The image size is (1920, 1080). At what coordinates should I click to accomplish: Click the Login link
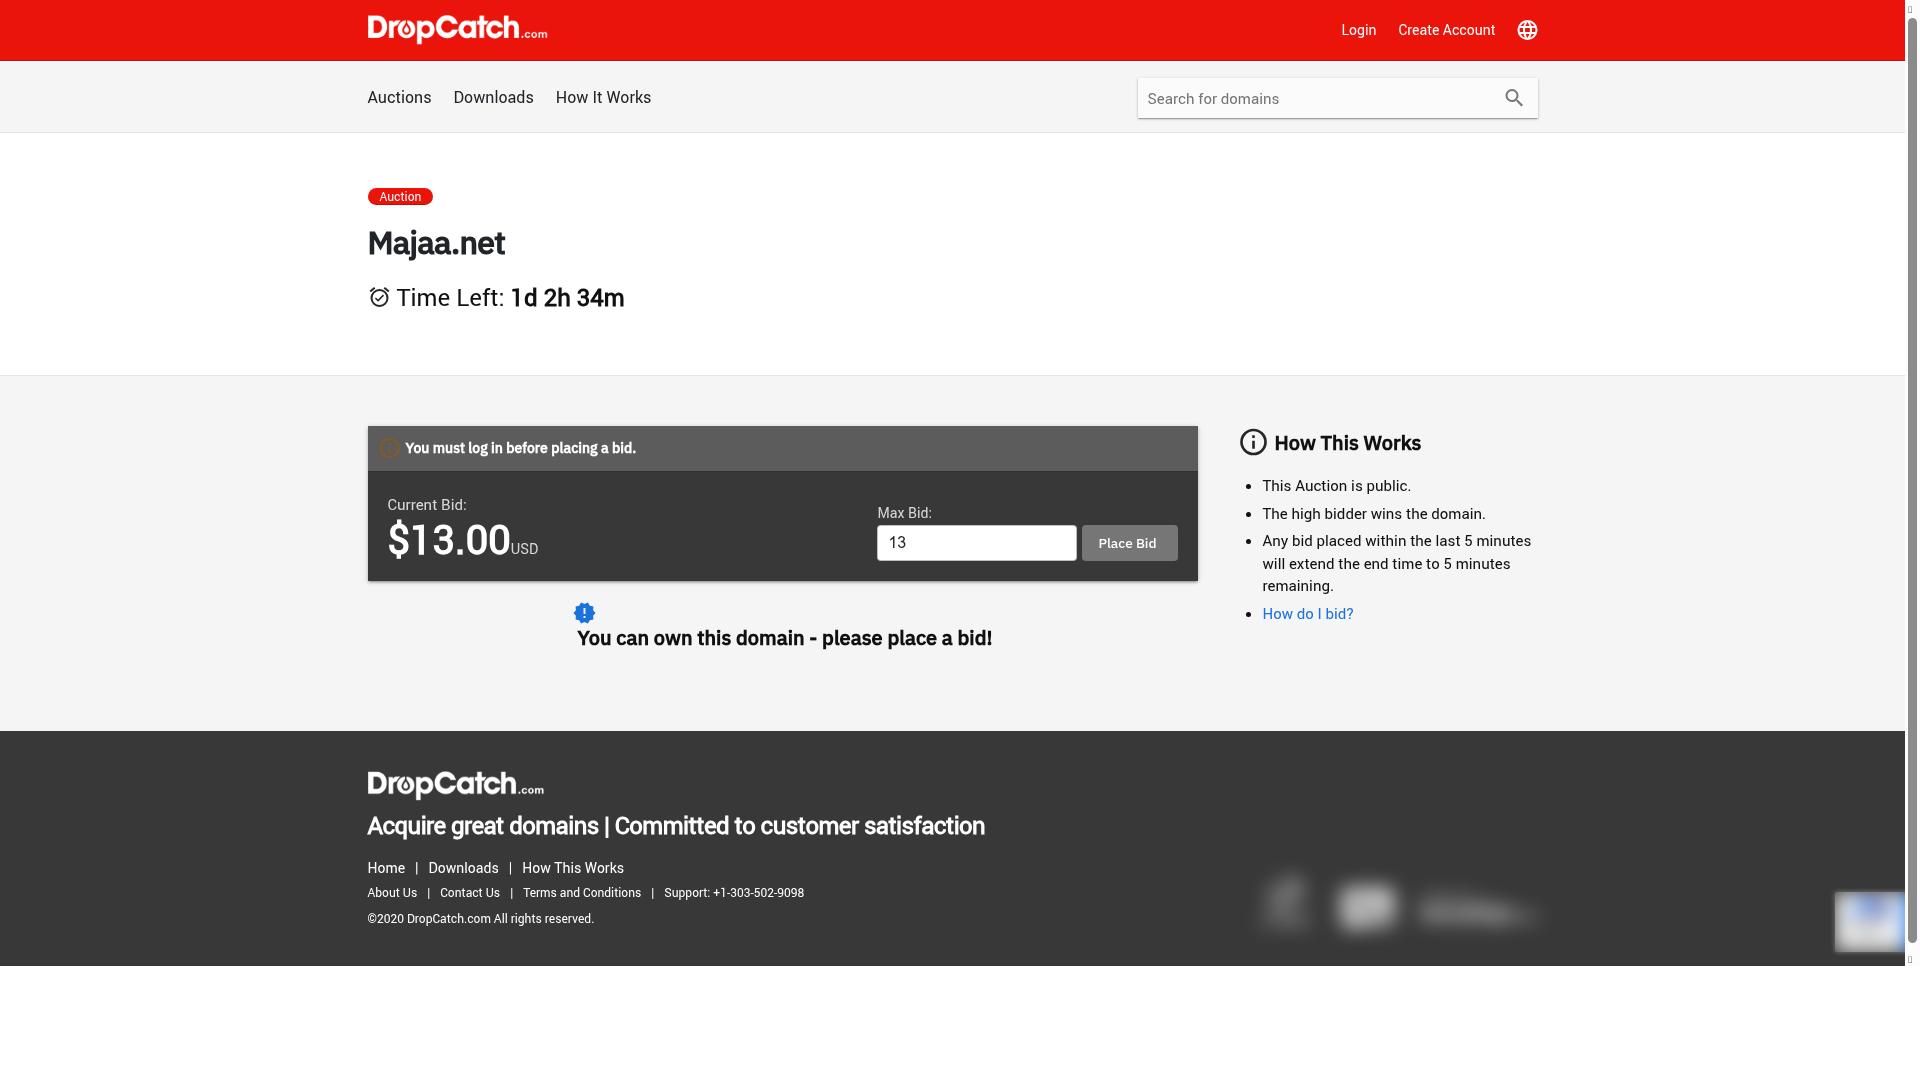1358,30
